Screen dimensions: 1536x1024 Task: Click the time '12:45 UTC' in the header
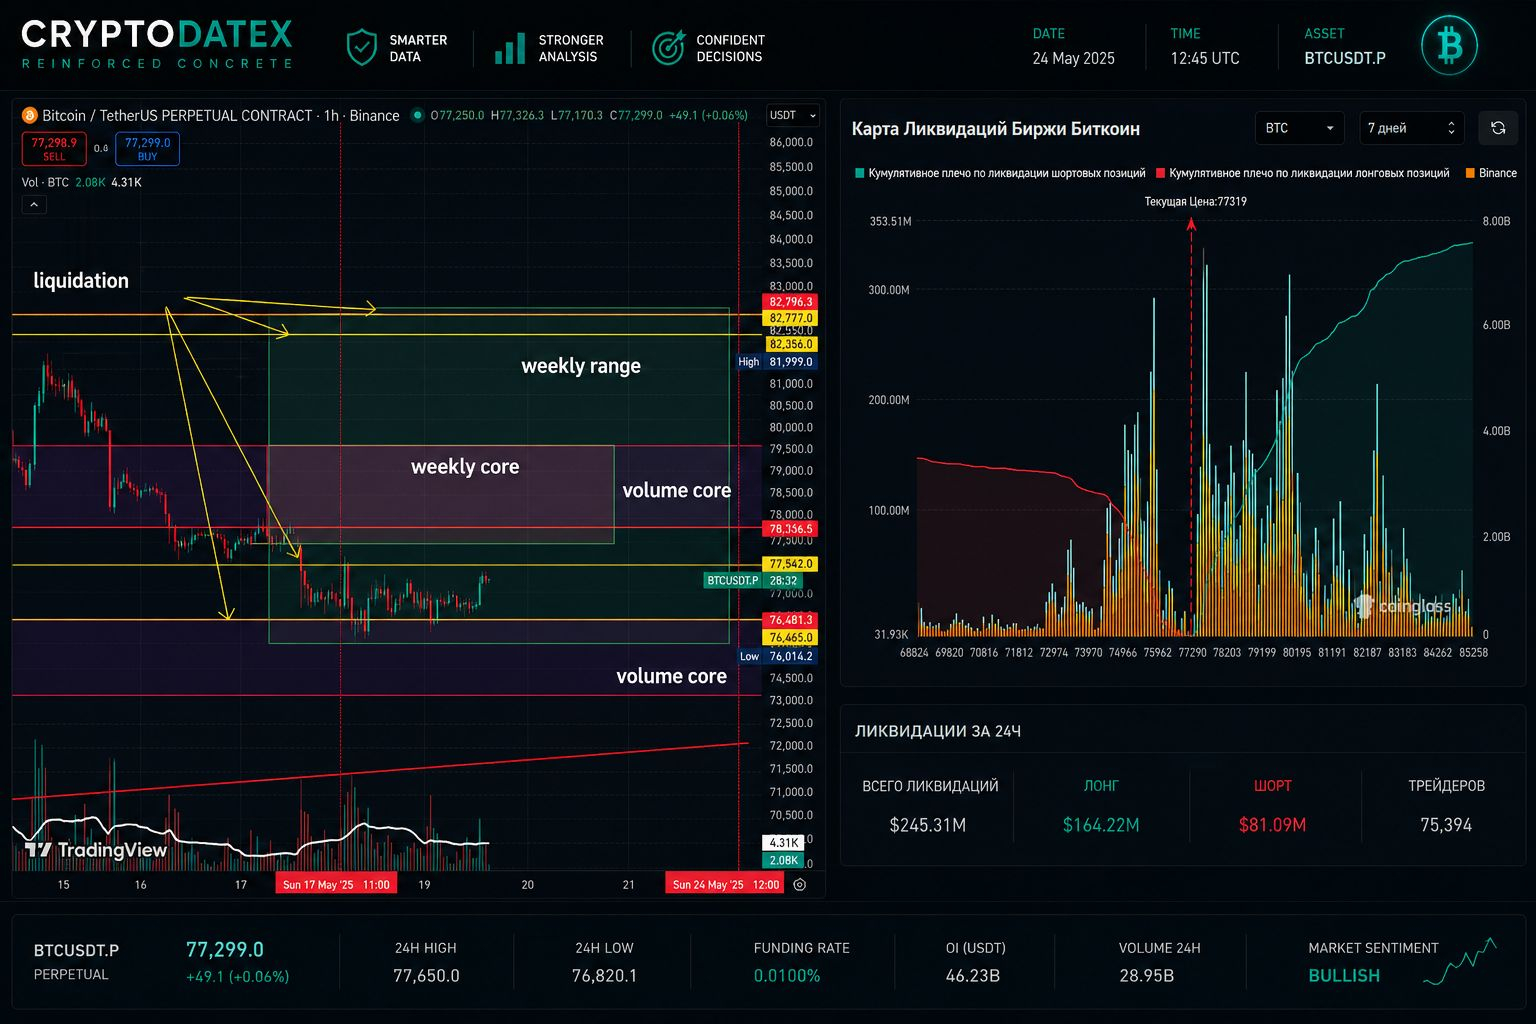pos(1205,58)
